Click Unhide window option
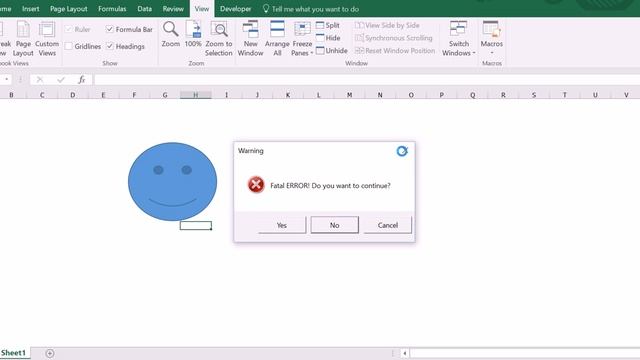This screenshot has height=360, width=640. [331, 51]
